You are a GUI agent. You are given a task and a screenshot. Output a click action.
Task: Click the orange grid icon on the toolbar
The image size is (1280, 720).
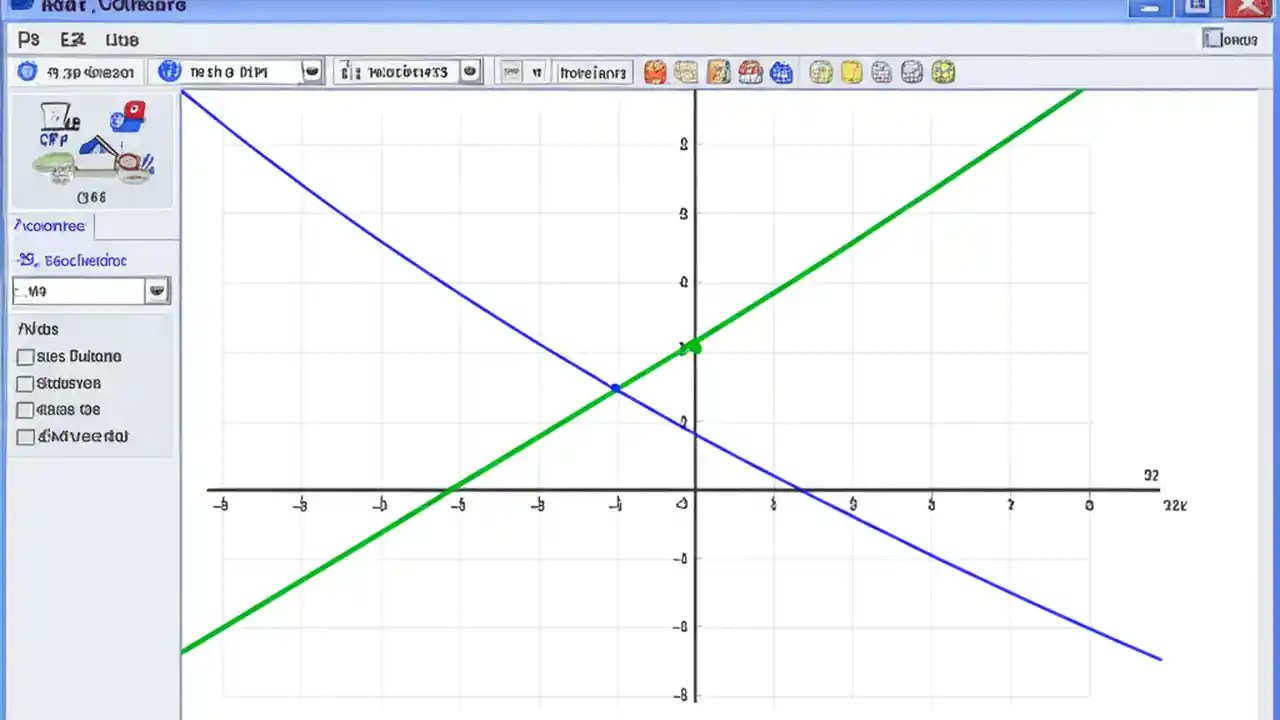pyautogui.click(x=655, y=71)
